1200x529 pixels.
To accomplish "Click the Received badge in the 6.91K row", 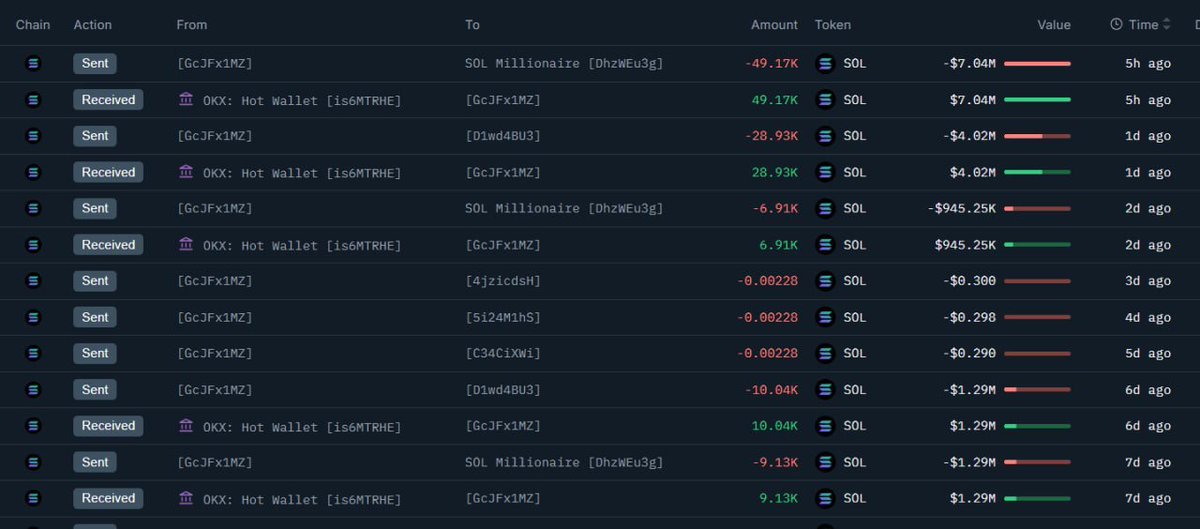I will pyautogui.click(x=108, y=245).
